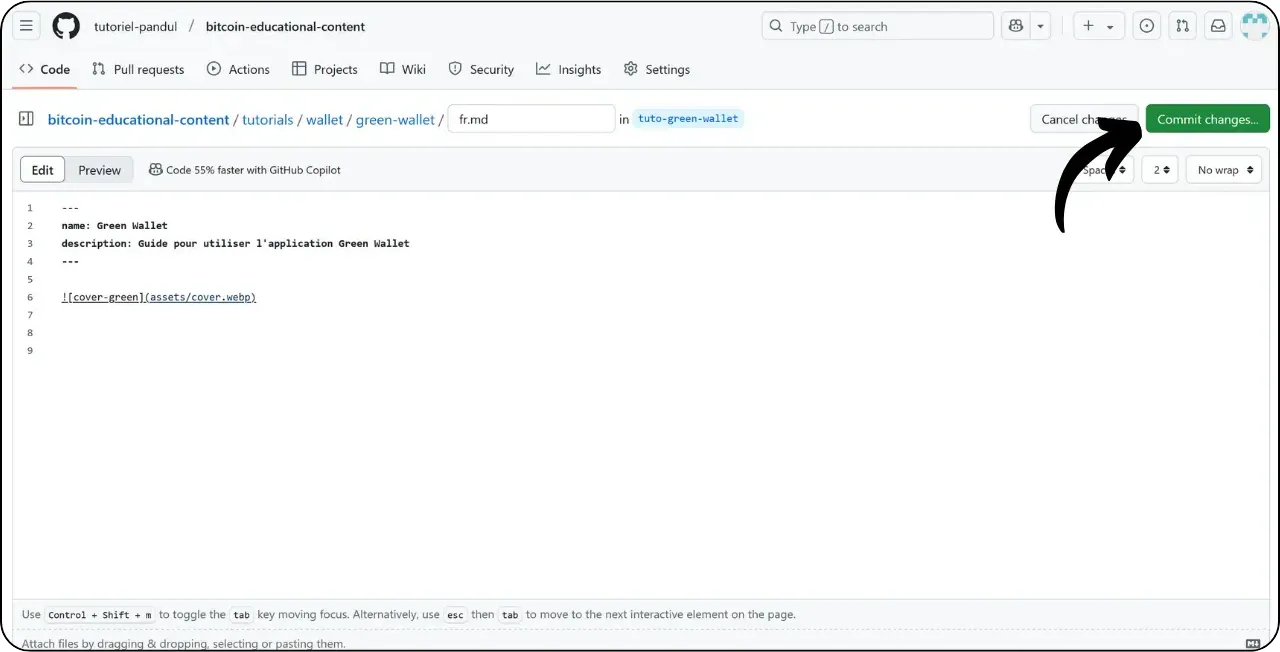Open the create-new plus dropdown in the header
This screenshot has width=1280, height=652.
tap(1097, 26)
